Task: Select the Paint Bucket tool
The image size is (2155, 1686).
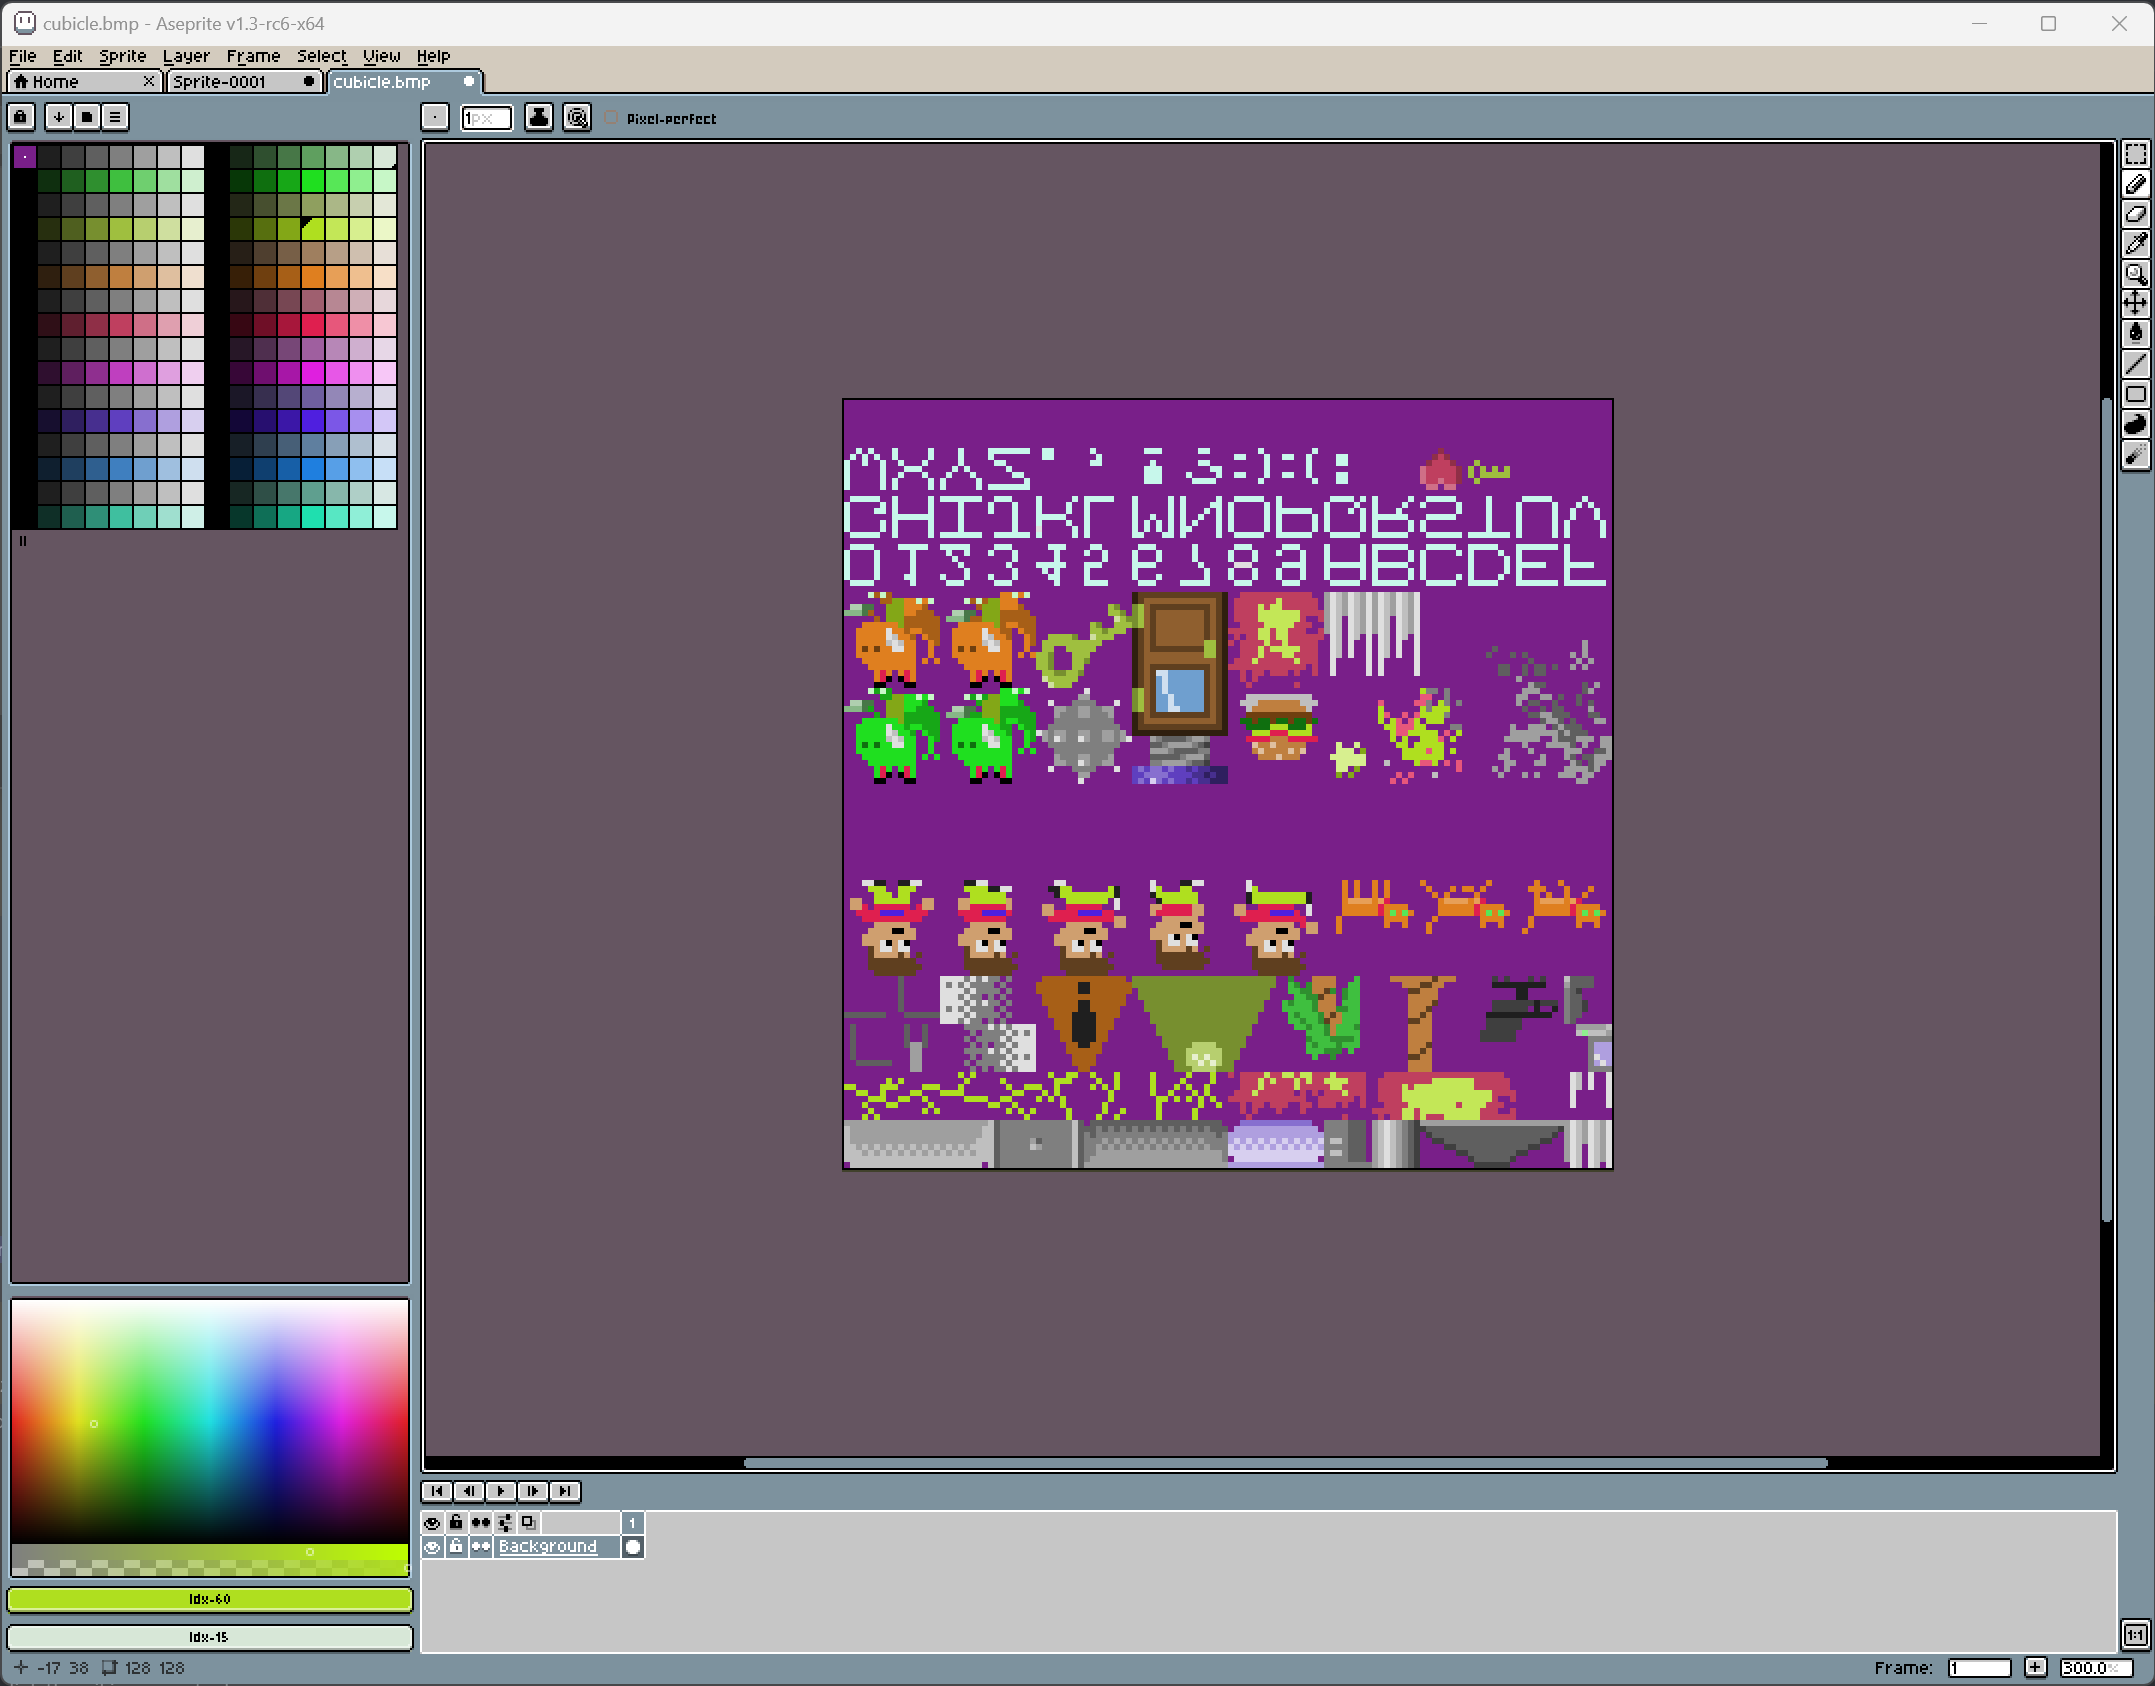Action: [x=2135, y=333]
